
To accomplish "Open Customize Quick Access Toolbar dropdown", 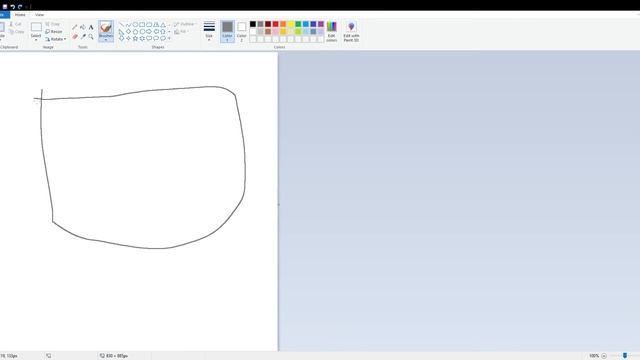I will (27, 7).
